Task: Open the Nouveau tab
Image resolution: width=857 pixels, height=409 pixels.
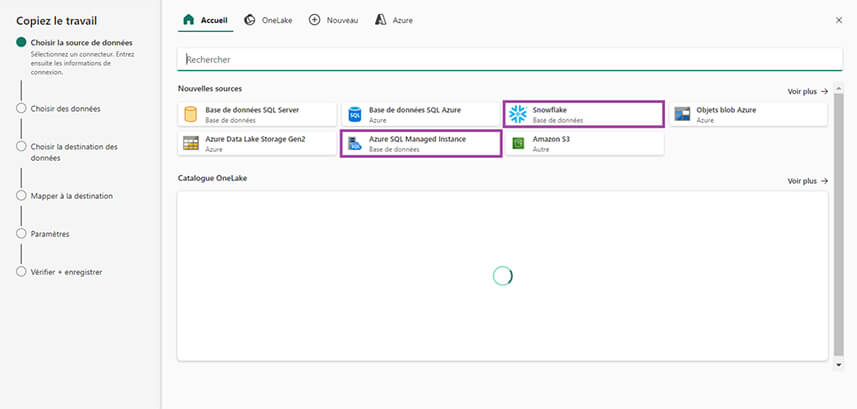Action: tap(333, 20)
